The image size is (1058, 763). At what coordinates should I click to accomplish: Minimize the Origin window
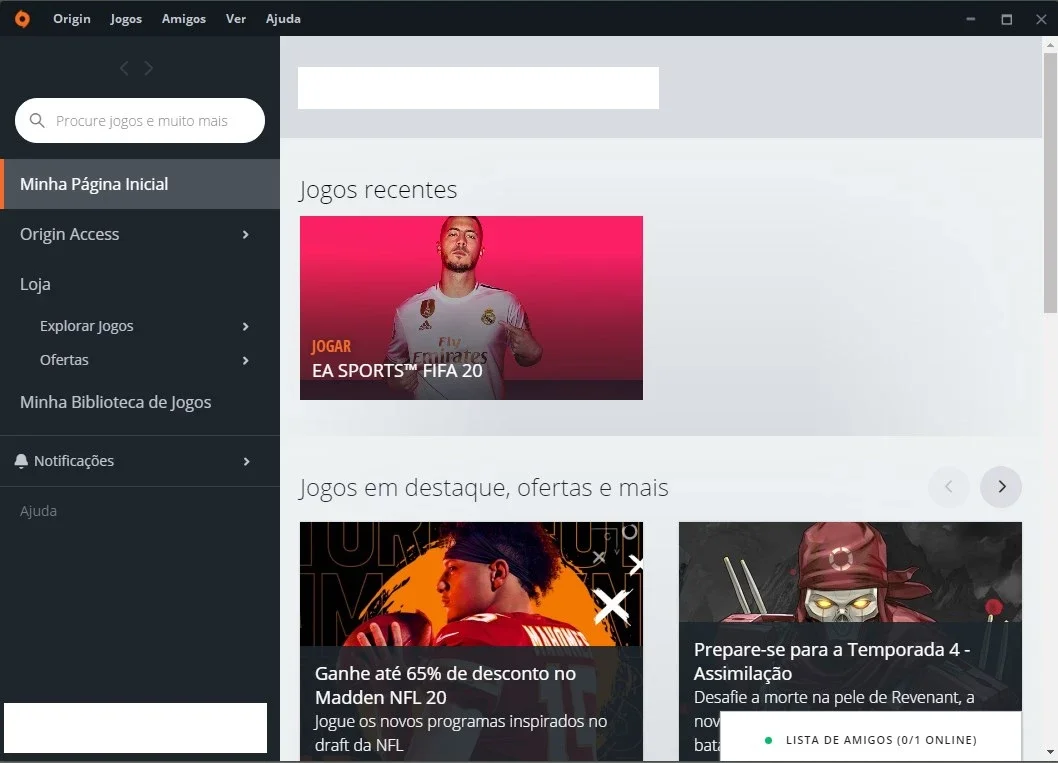(970, 19)
